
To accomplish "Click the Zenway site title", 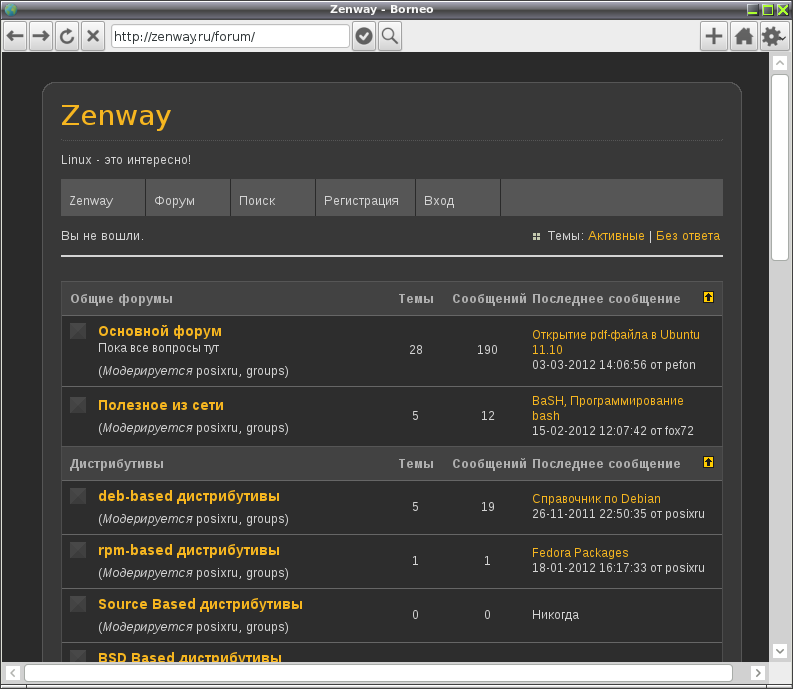I will coord(116,116).
